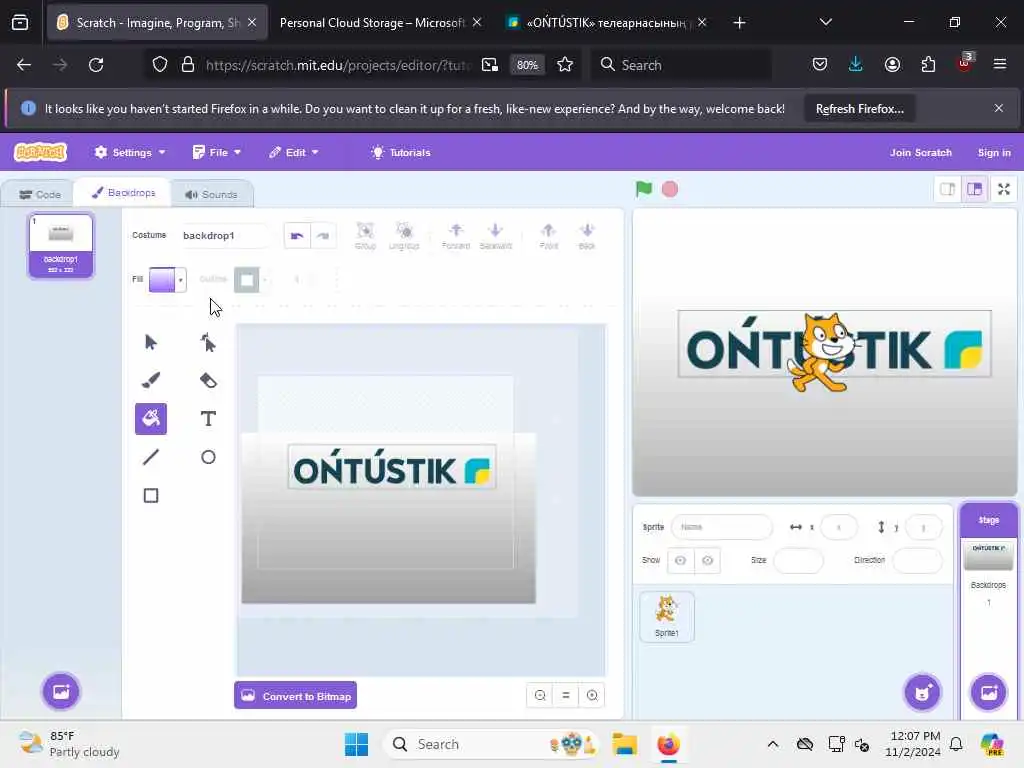The image size is (1024, 768).
Task: Click the sprite Name input field
Action: [x=722, y=527]
